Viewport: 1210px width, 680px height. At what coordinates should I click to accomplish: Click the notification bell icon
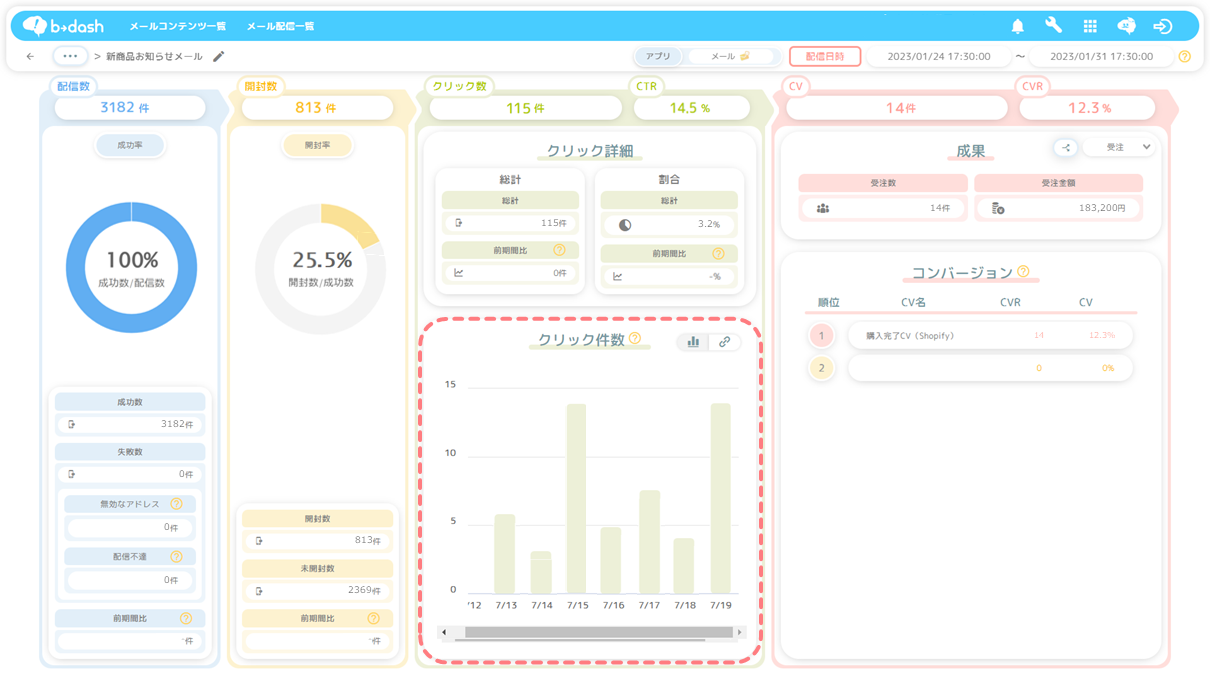tap(1017, 26)
